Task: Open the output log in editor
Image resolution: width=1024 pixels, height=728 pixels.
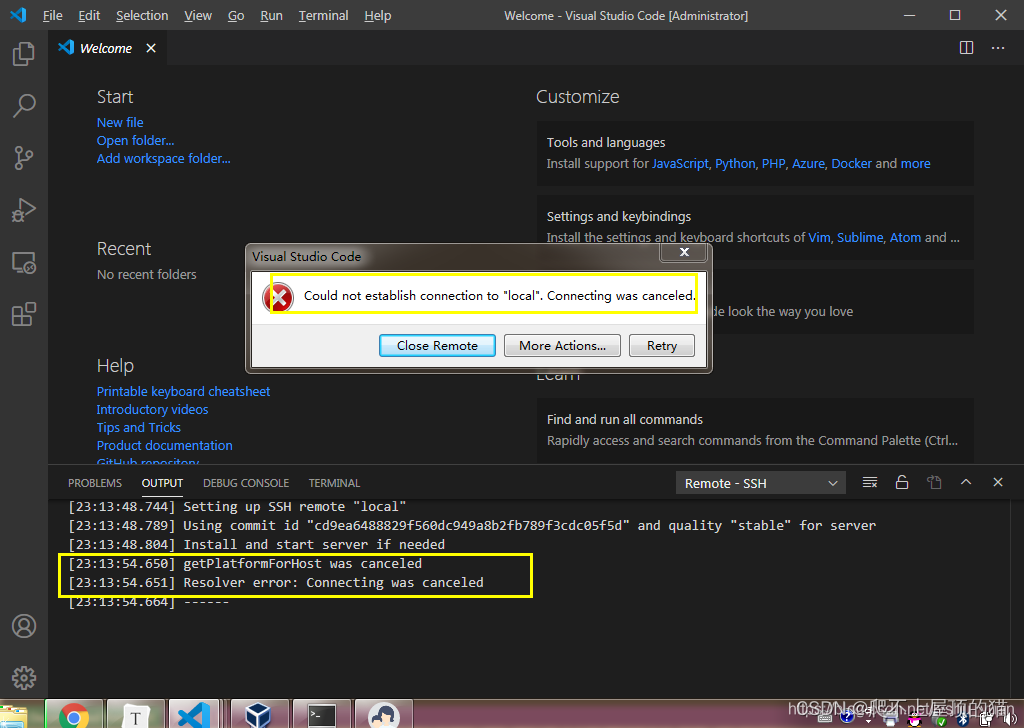Action: click(x=934, y=483)
